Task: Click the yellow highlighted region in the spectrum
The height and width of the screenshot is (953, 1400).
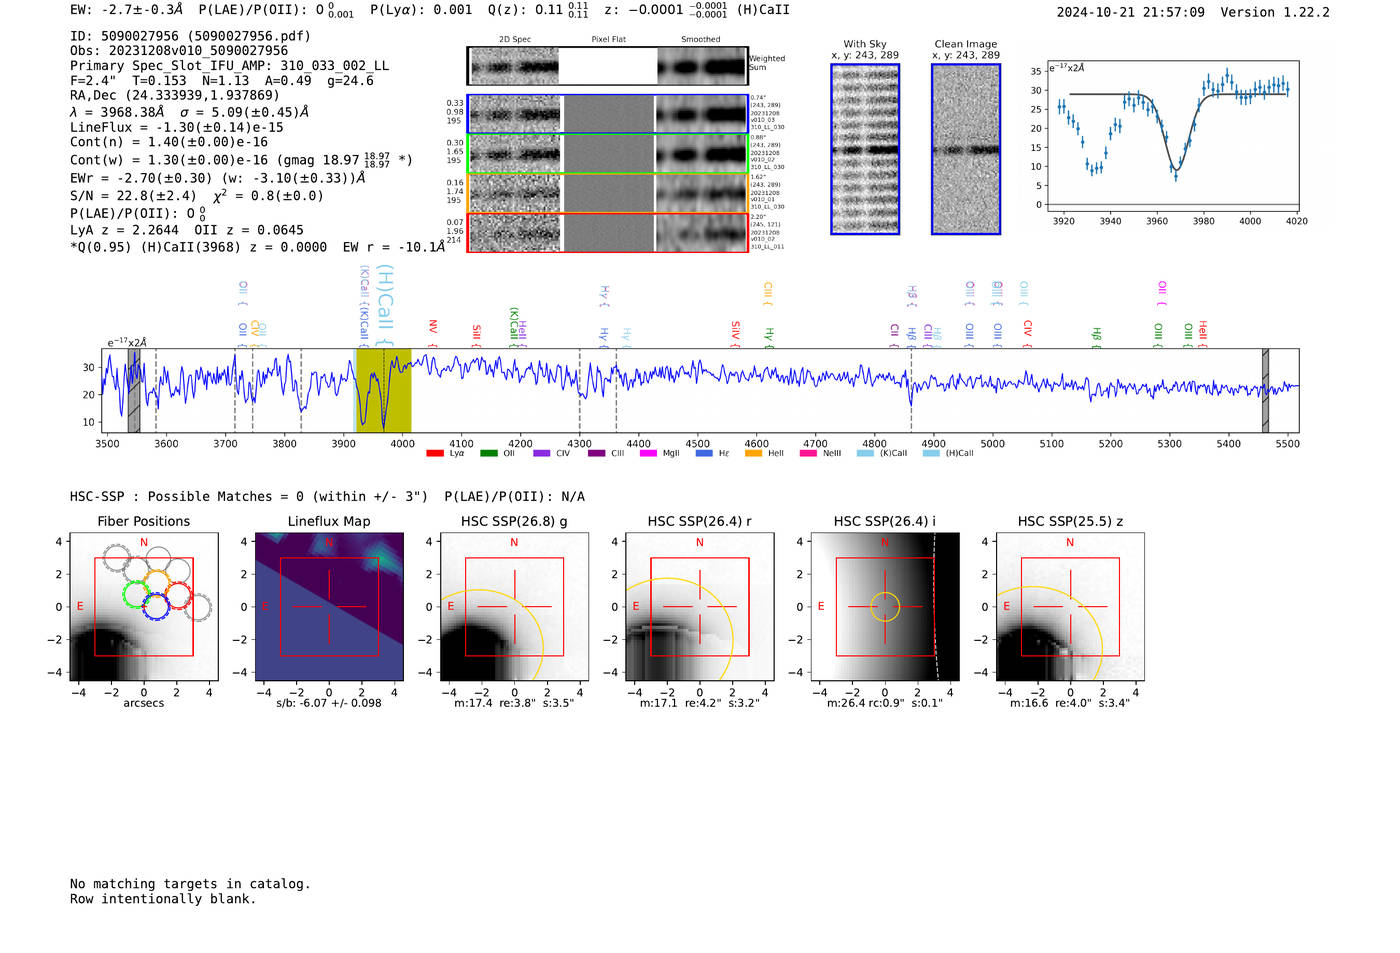Action: point(383,390)
